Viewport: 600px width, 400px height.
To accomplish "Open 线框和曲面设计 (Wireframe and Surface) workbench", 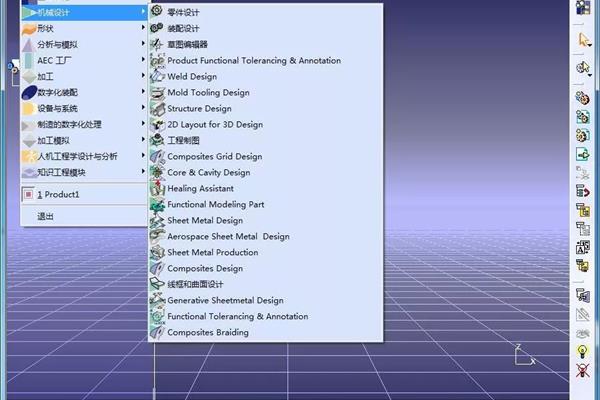I will click(x=266, y=284).
